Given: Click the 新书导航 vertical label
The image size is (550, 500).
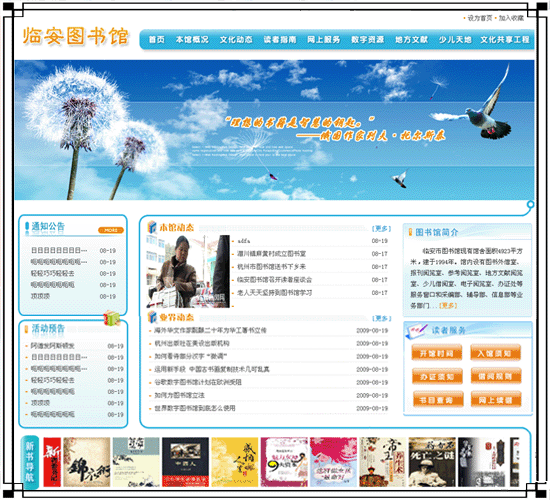Looking at the screenshot, I should 30,461.
